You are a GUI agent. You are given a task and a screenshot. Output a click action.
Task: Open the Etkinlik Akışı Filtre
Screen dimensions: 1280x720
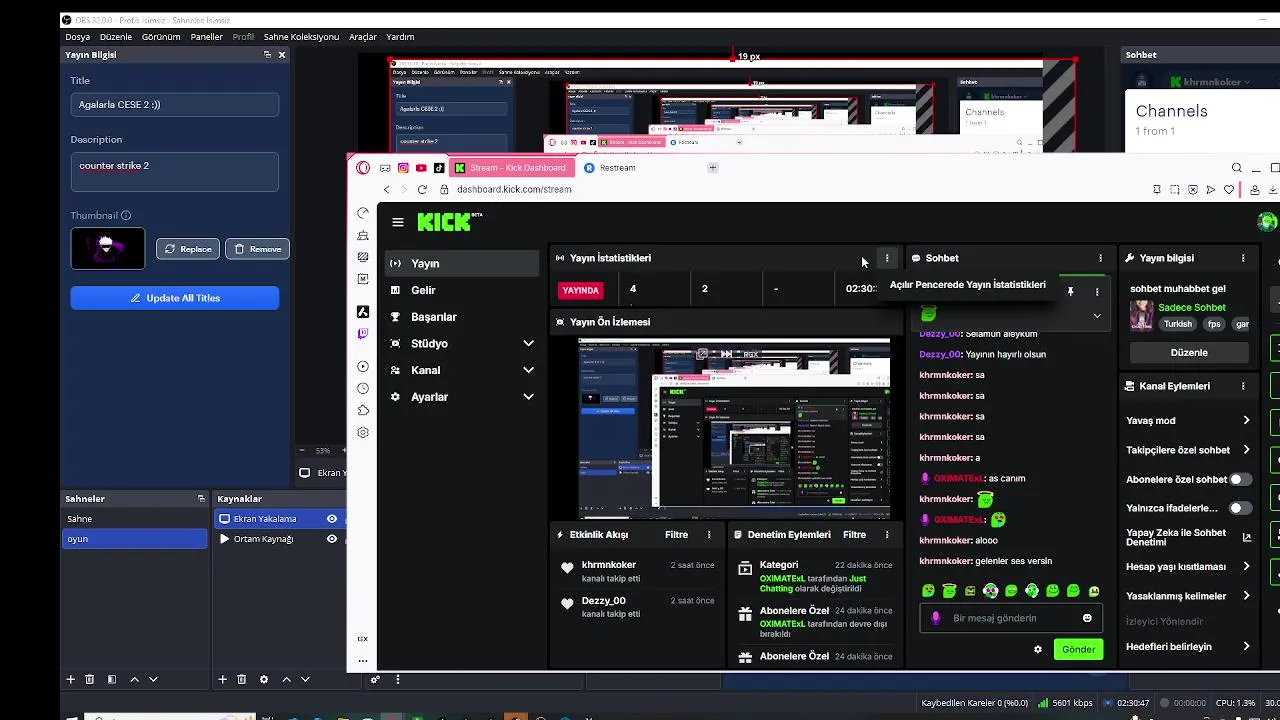pyautogui.click(x=676, y=535)
